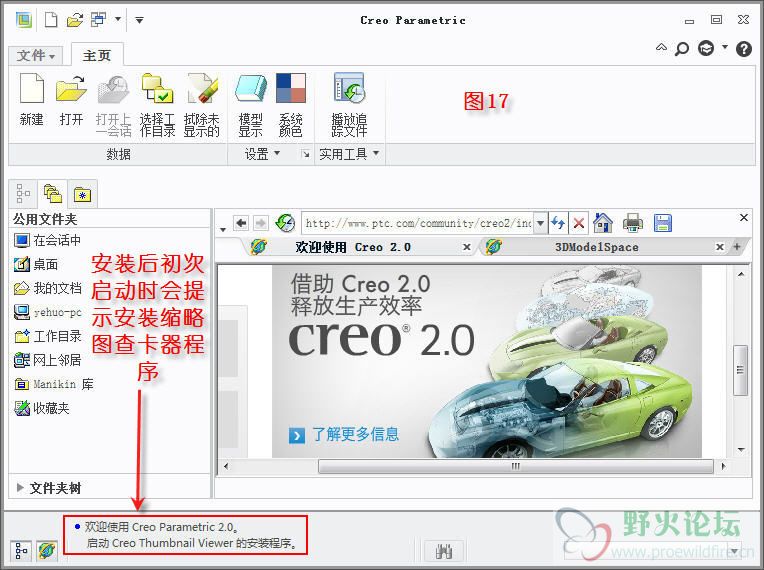The image size is (764, 570).
Task: Open the 文件 (File) menu
Action: (36, 56)
